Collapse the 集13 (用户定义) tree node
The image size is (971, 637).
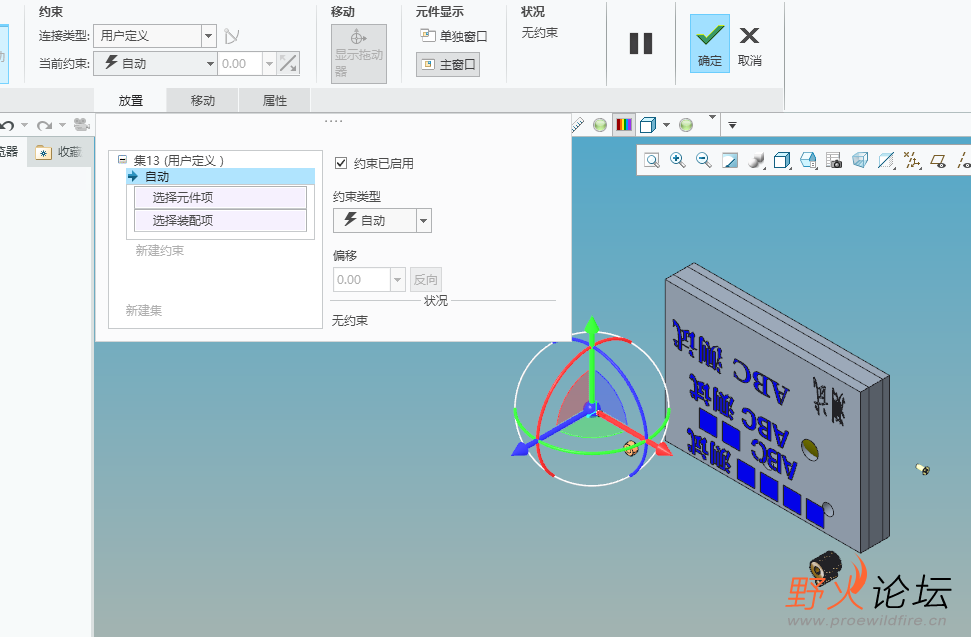123,160
